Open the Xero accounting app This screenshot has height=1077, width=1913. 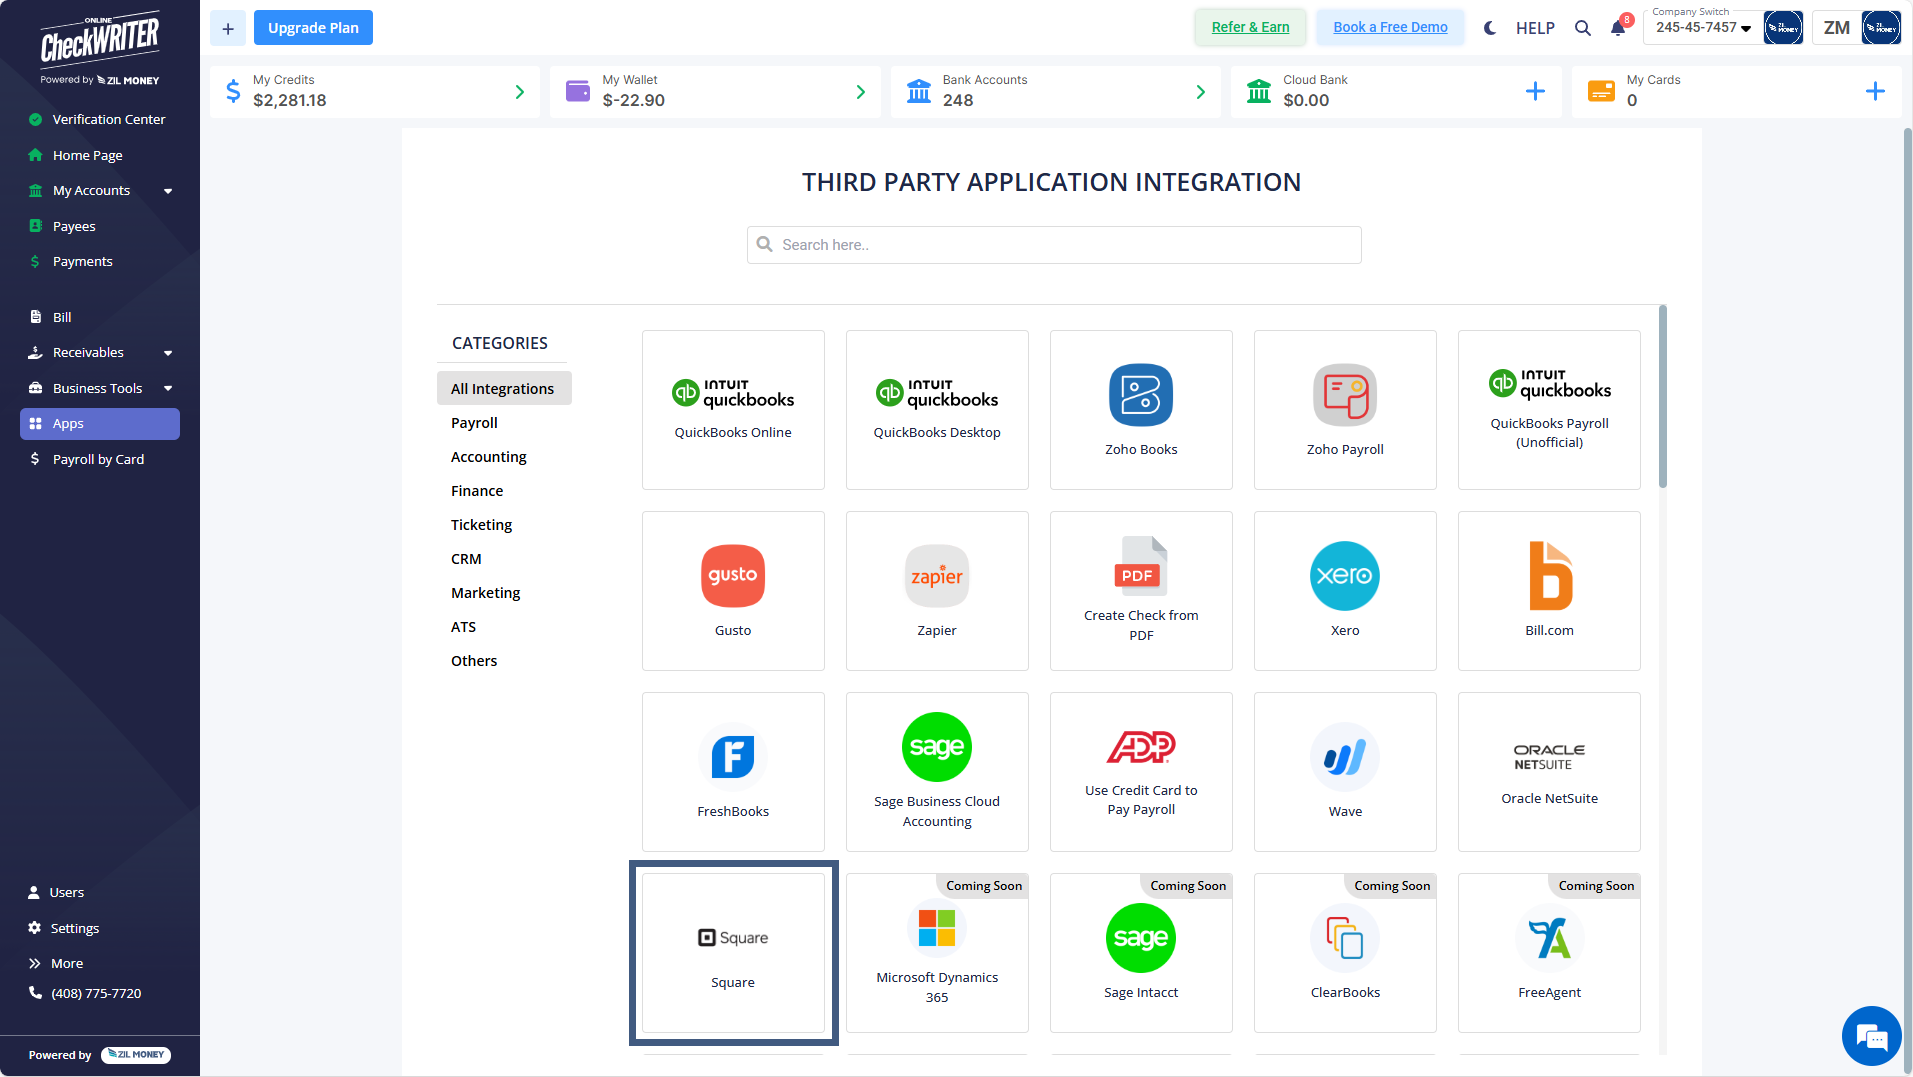[1344, 590]
